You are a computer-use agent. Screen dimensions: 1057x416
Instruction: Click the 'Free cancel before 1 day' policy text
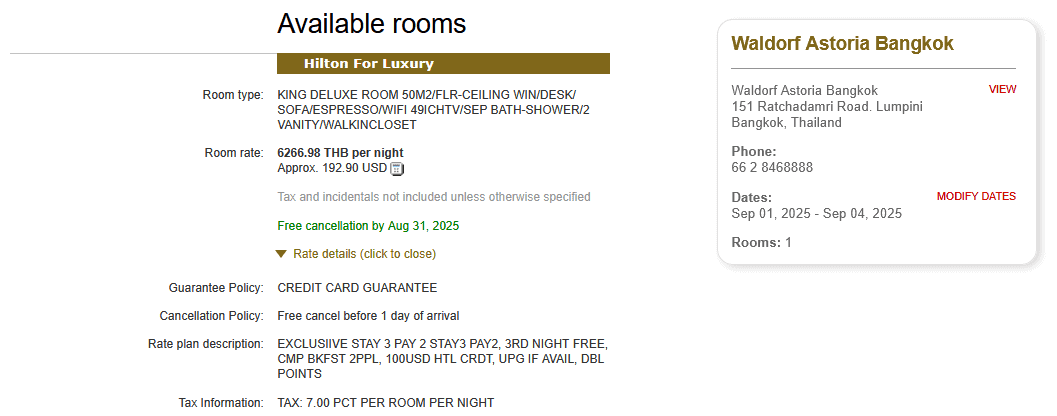click(368, 316)
